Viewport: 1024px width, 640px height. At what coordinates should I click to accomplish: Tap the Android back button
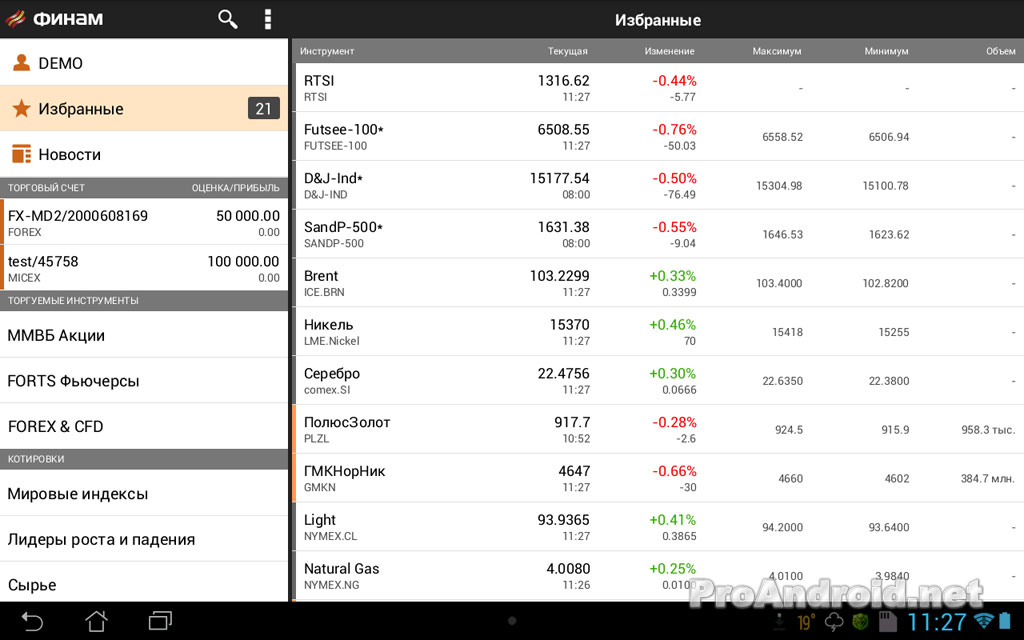point(31,621)
